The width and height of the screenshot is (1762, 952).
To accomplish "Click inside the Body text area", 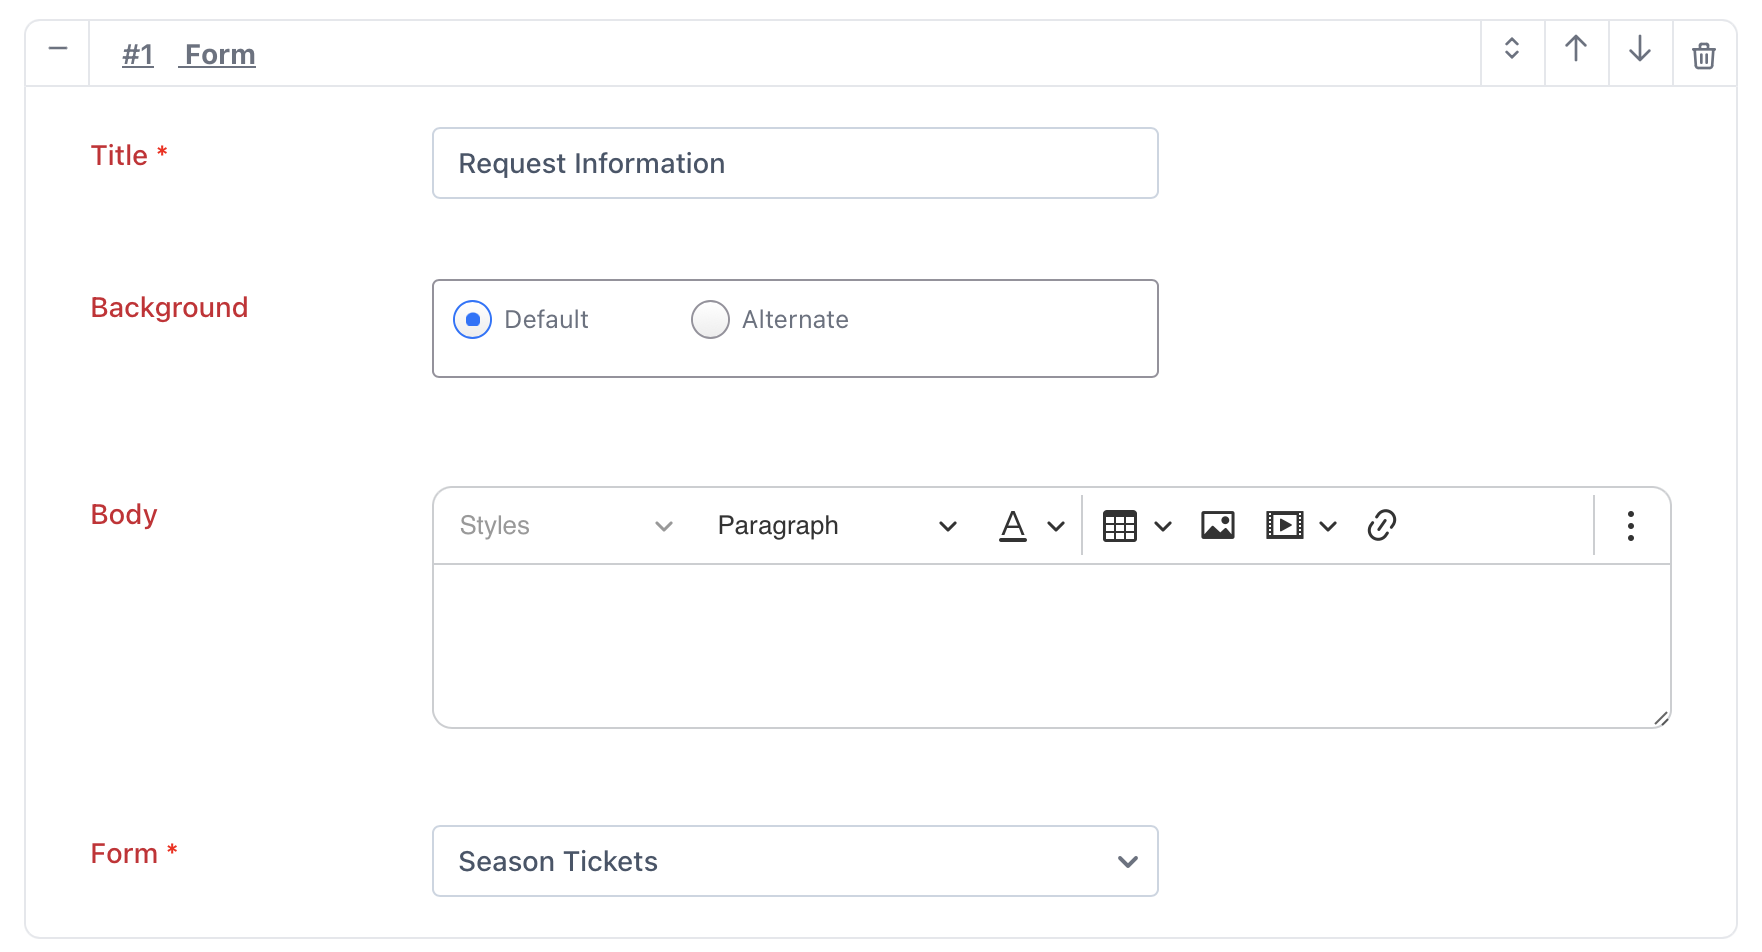I will click(1051, 646).
